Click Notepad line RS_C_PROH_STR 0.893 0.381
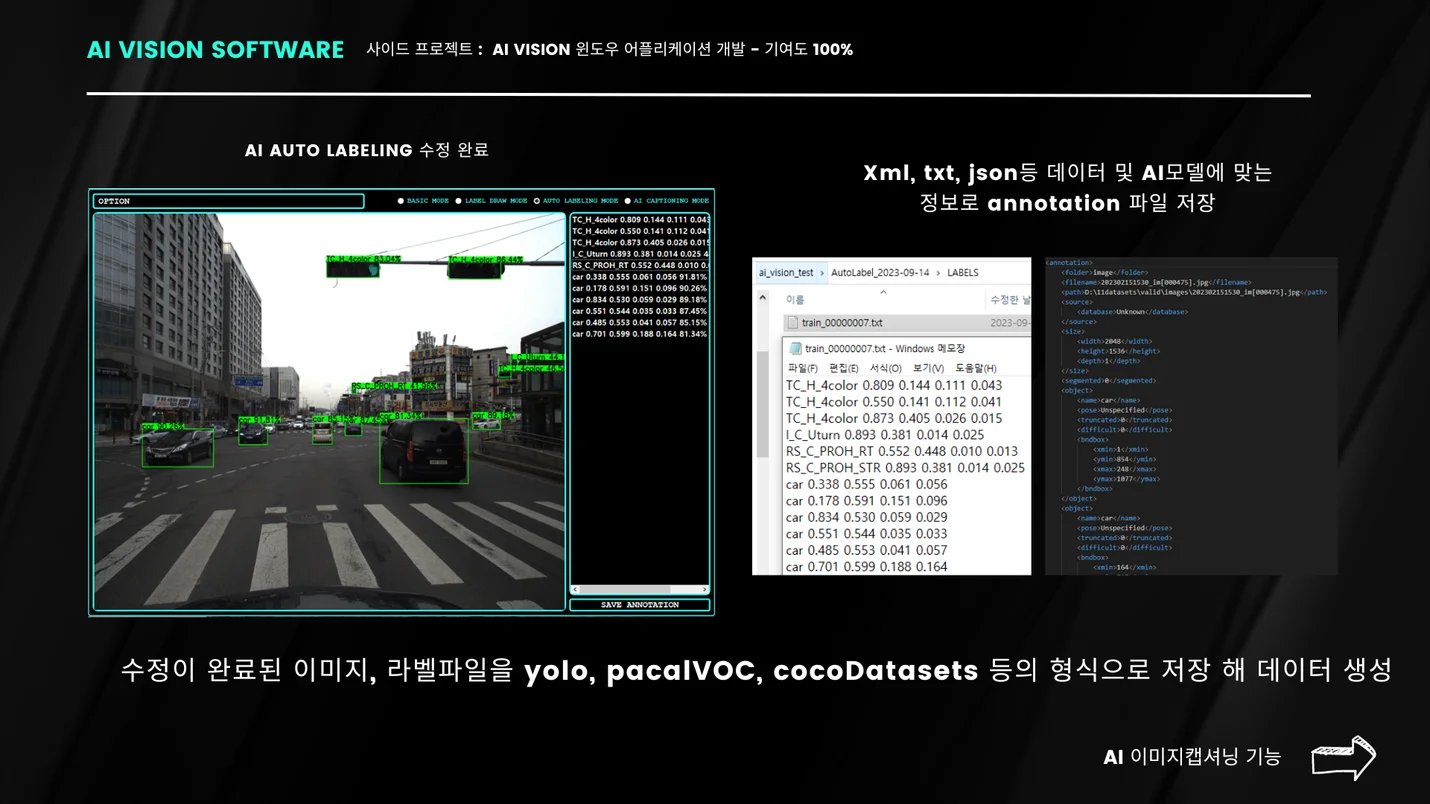 [x=905, y=468]
